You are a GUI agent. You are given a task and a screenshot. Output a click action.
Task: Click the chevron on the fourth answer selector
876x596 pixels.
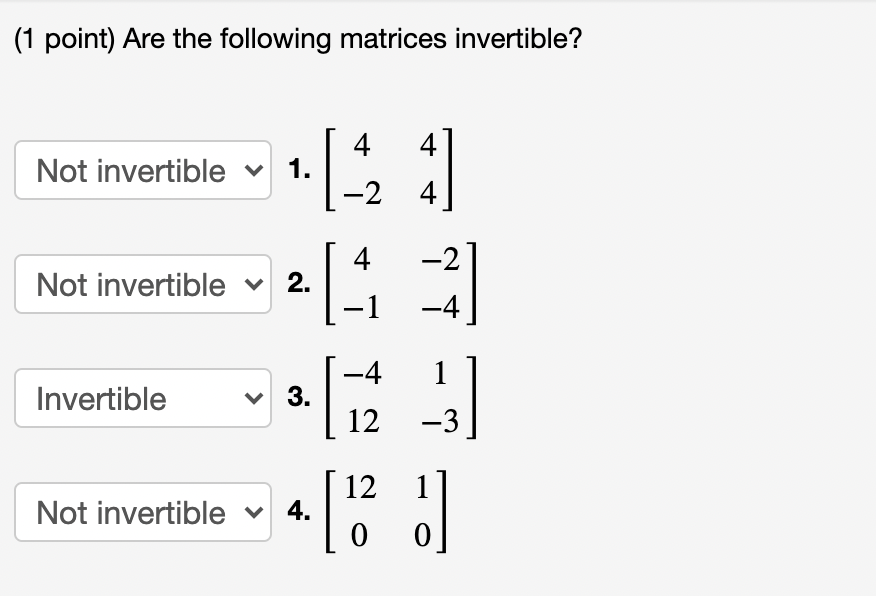(253, 512)
